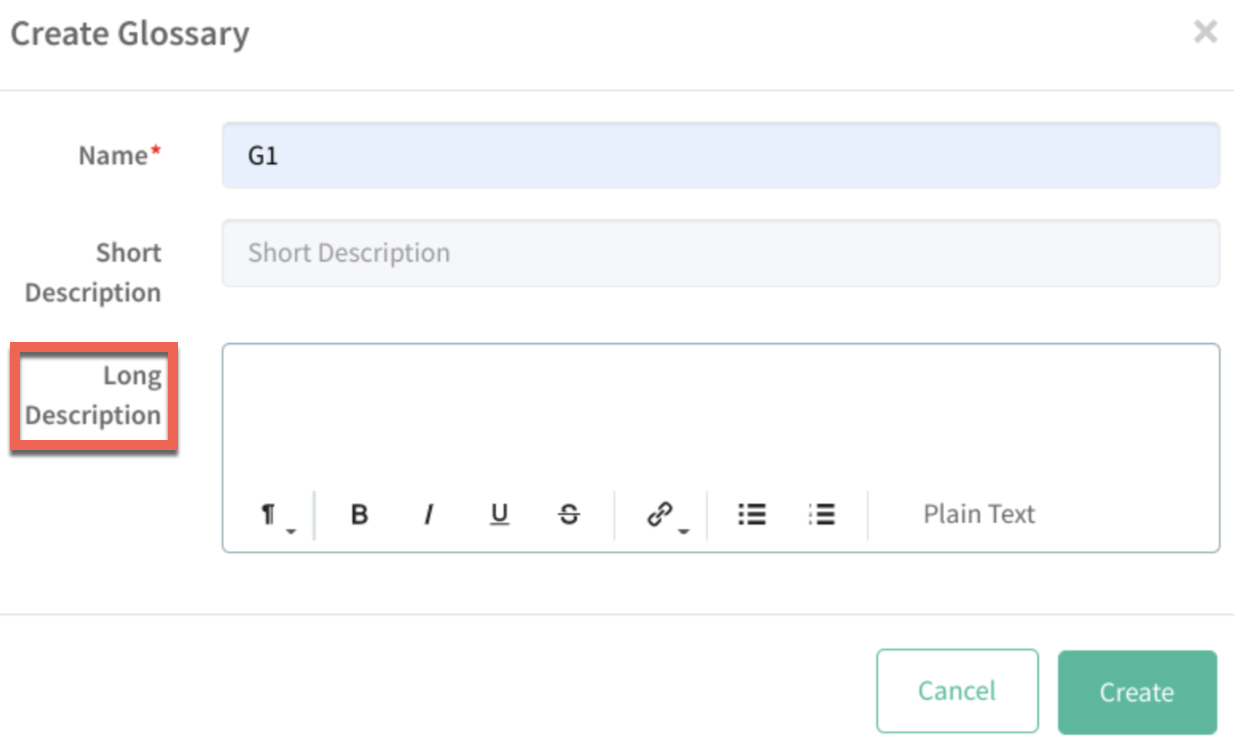Image resolution: width=1234 pixels, height=746 pixels.
Task: Apply strikethrough text style
Action: coord(569,515)
